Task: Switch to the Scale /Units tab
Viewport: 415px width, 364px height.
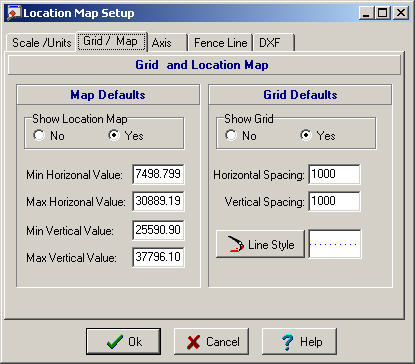Action: click(x=41, y=43)
